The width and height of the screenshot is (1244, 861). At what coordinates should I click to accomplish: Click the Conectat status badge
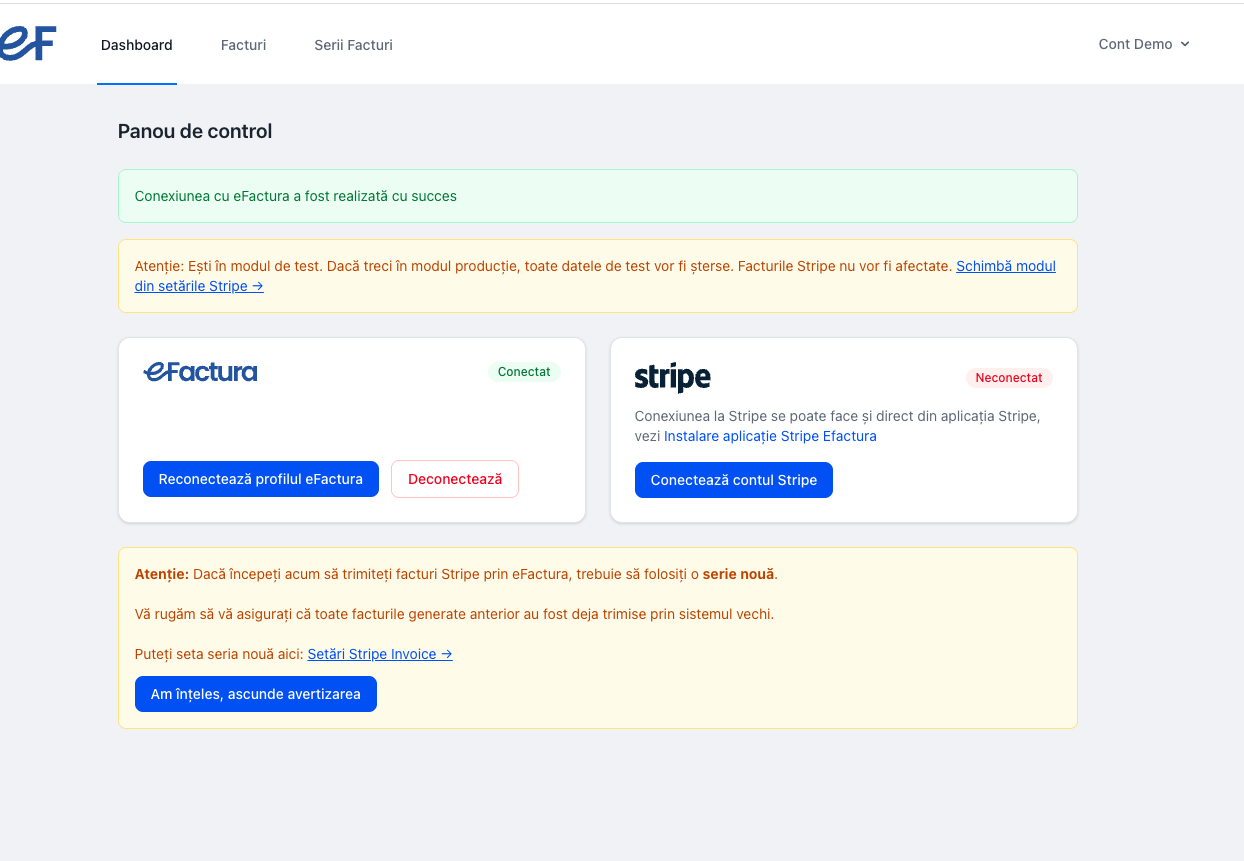(x=524, y=372)
